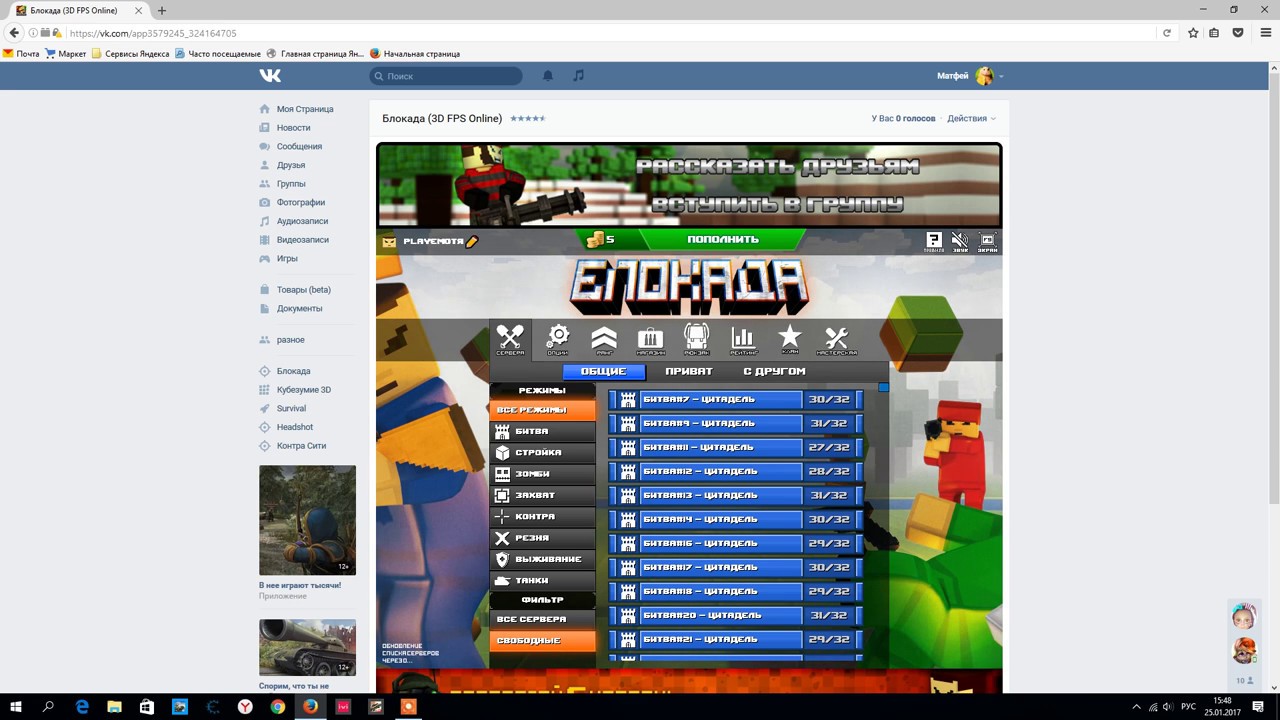Filter by Все режимы mode
Screen dimensions: 1280x720
click(x=542, y=410)
